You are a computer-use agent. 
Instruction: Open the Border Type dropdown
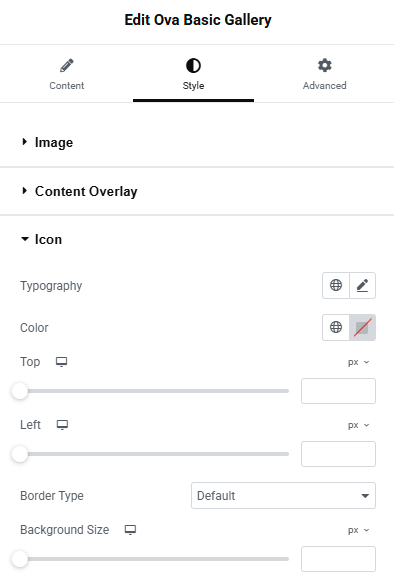tap(283, 495)
